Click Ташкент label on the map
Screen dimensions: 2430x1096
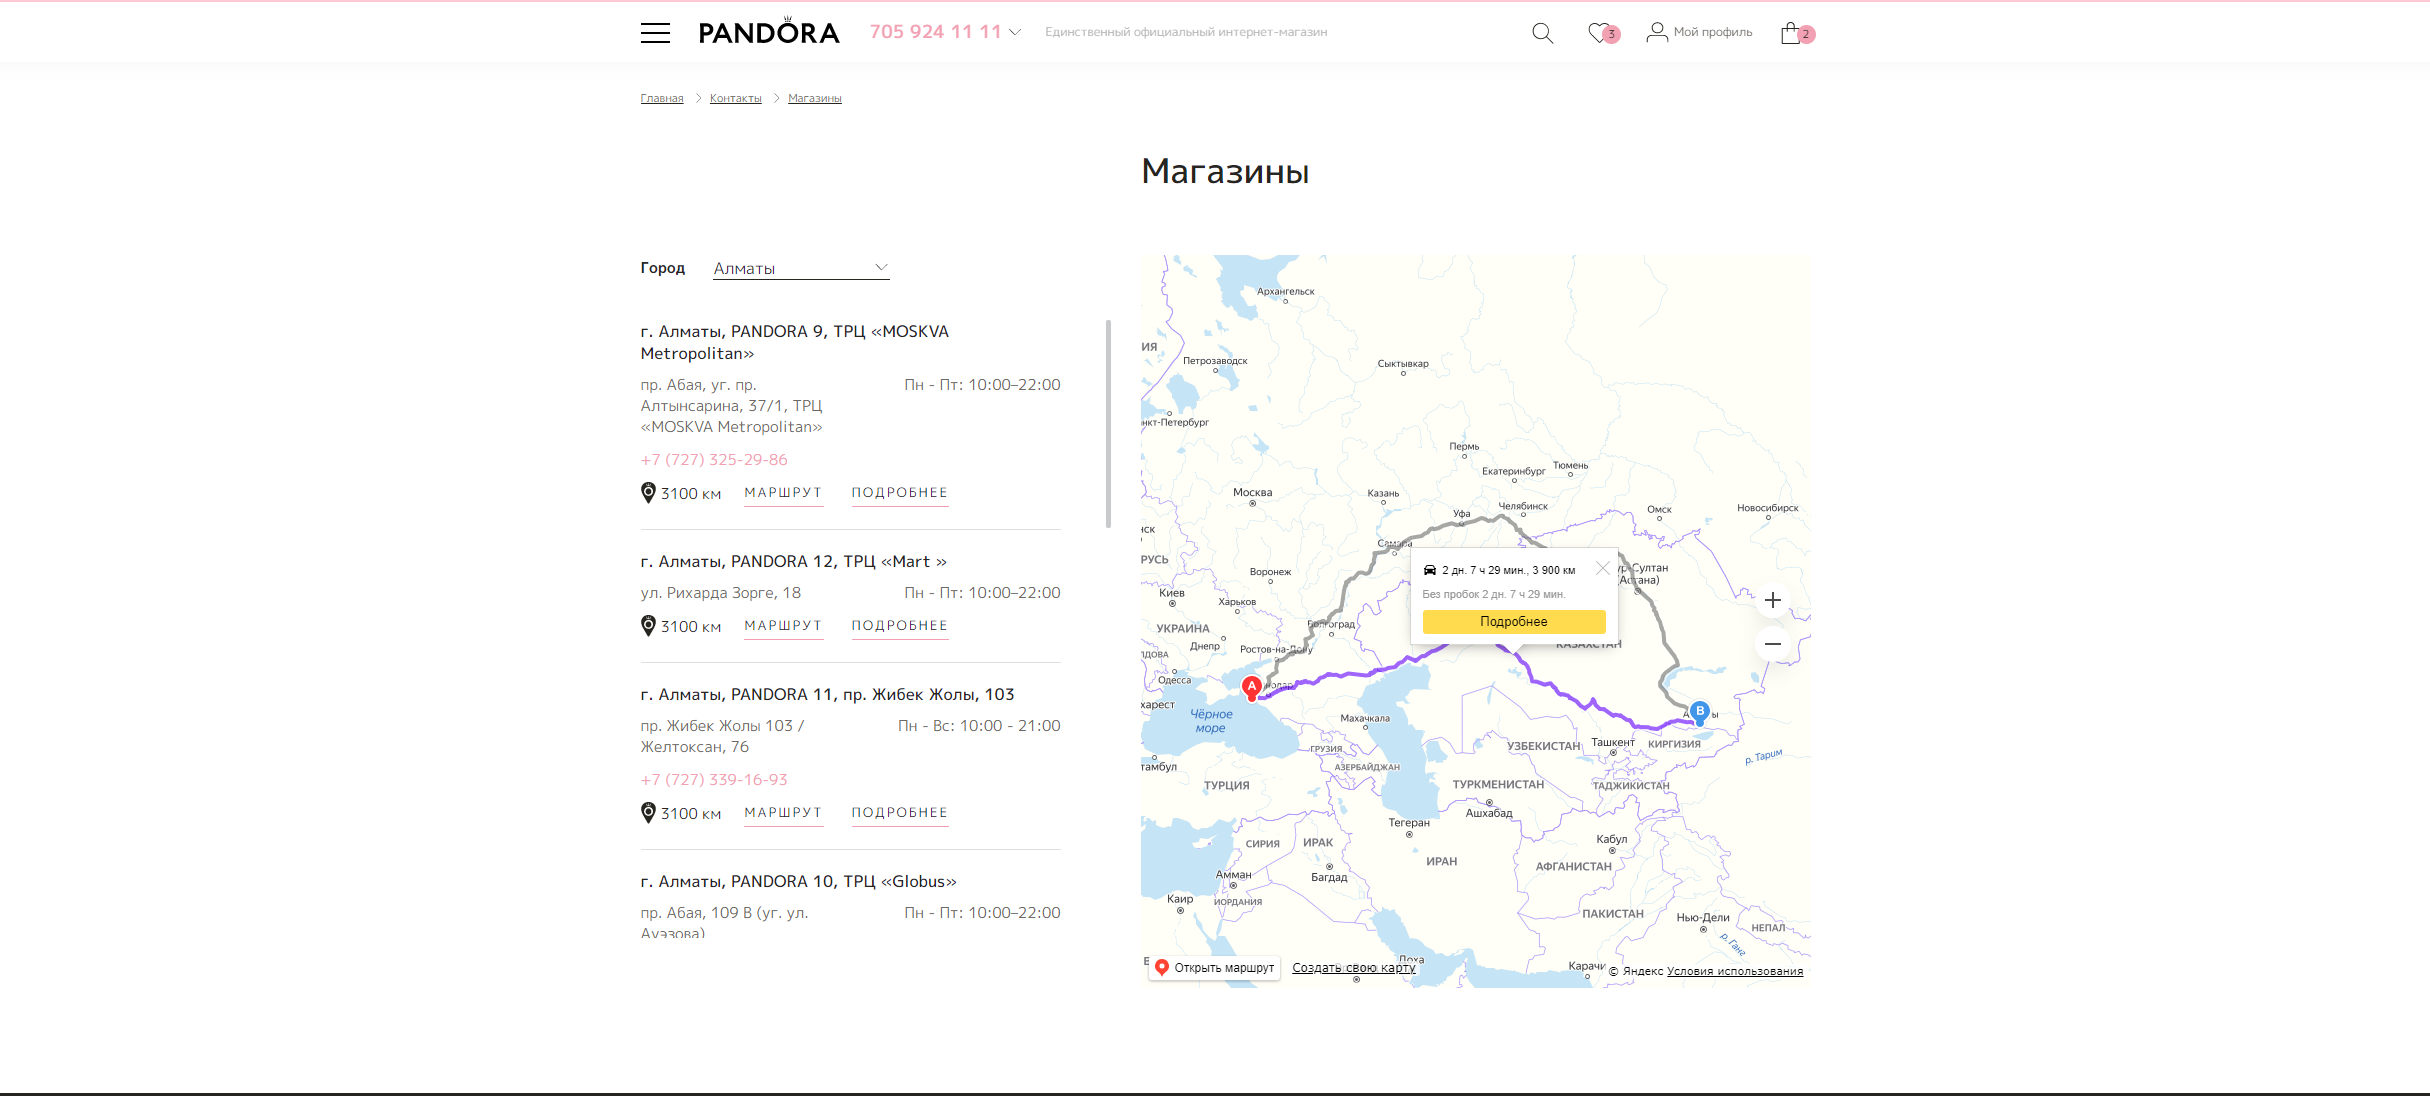[x=1612, y=743]
